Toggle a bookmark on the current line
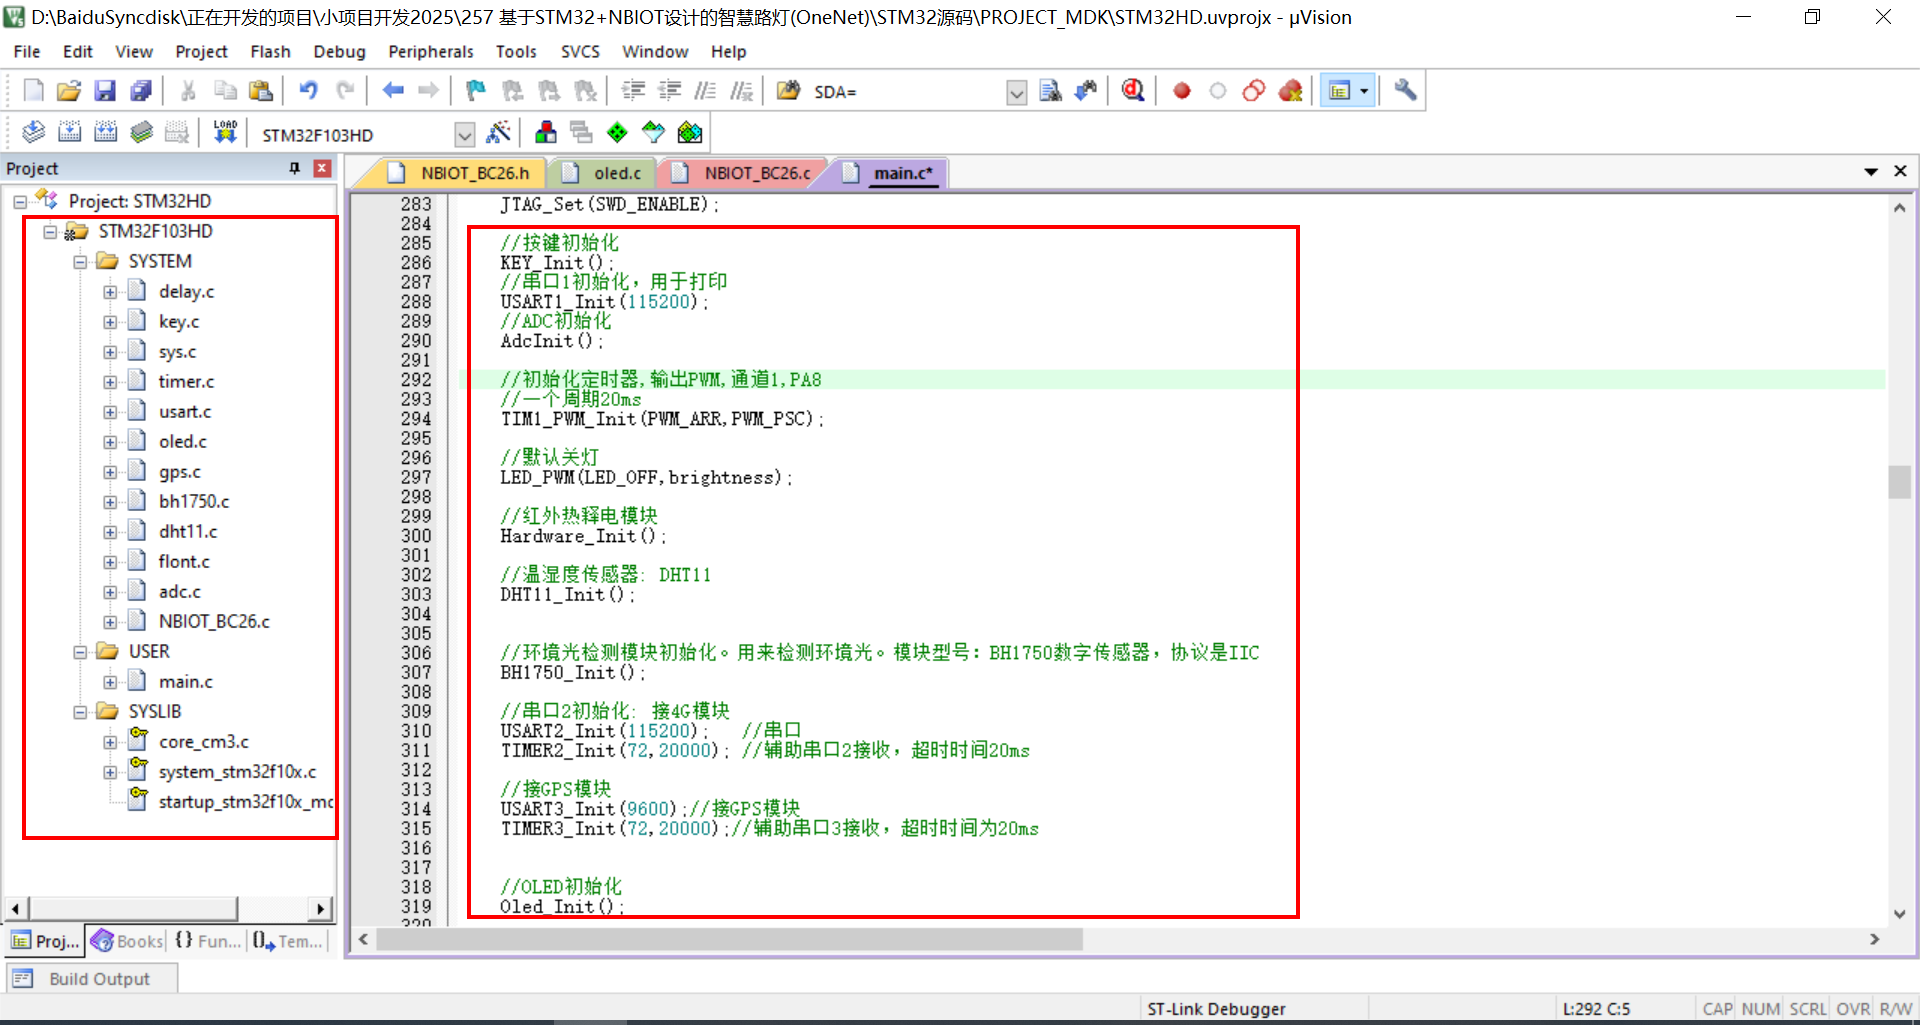1920x1025 pixels. tap(475, 91)
